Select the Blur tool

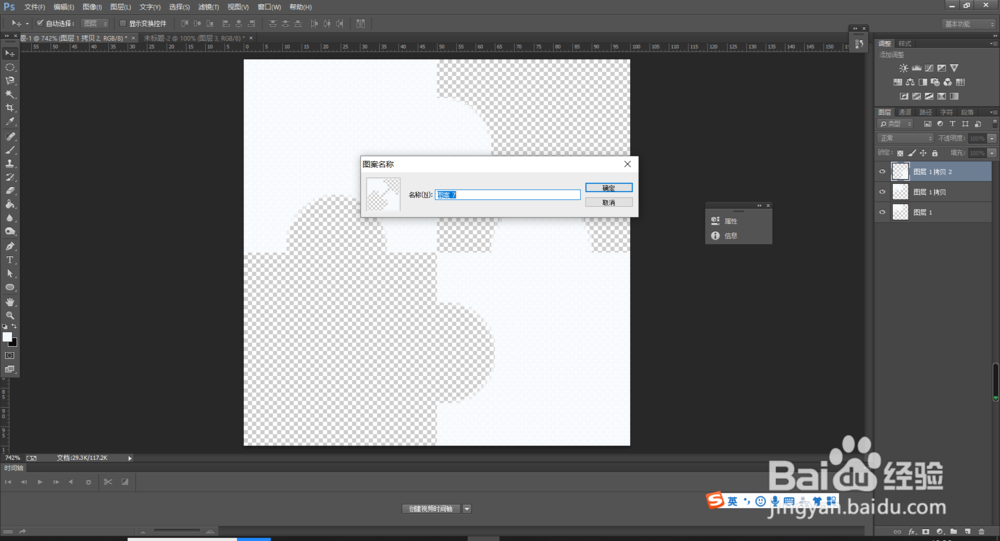(x=10, y=218)
